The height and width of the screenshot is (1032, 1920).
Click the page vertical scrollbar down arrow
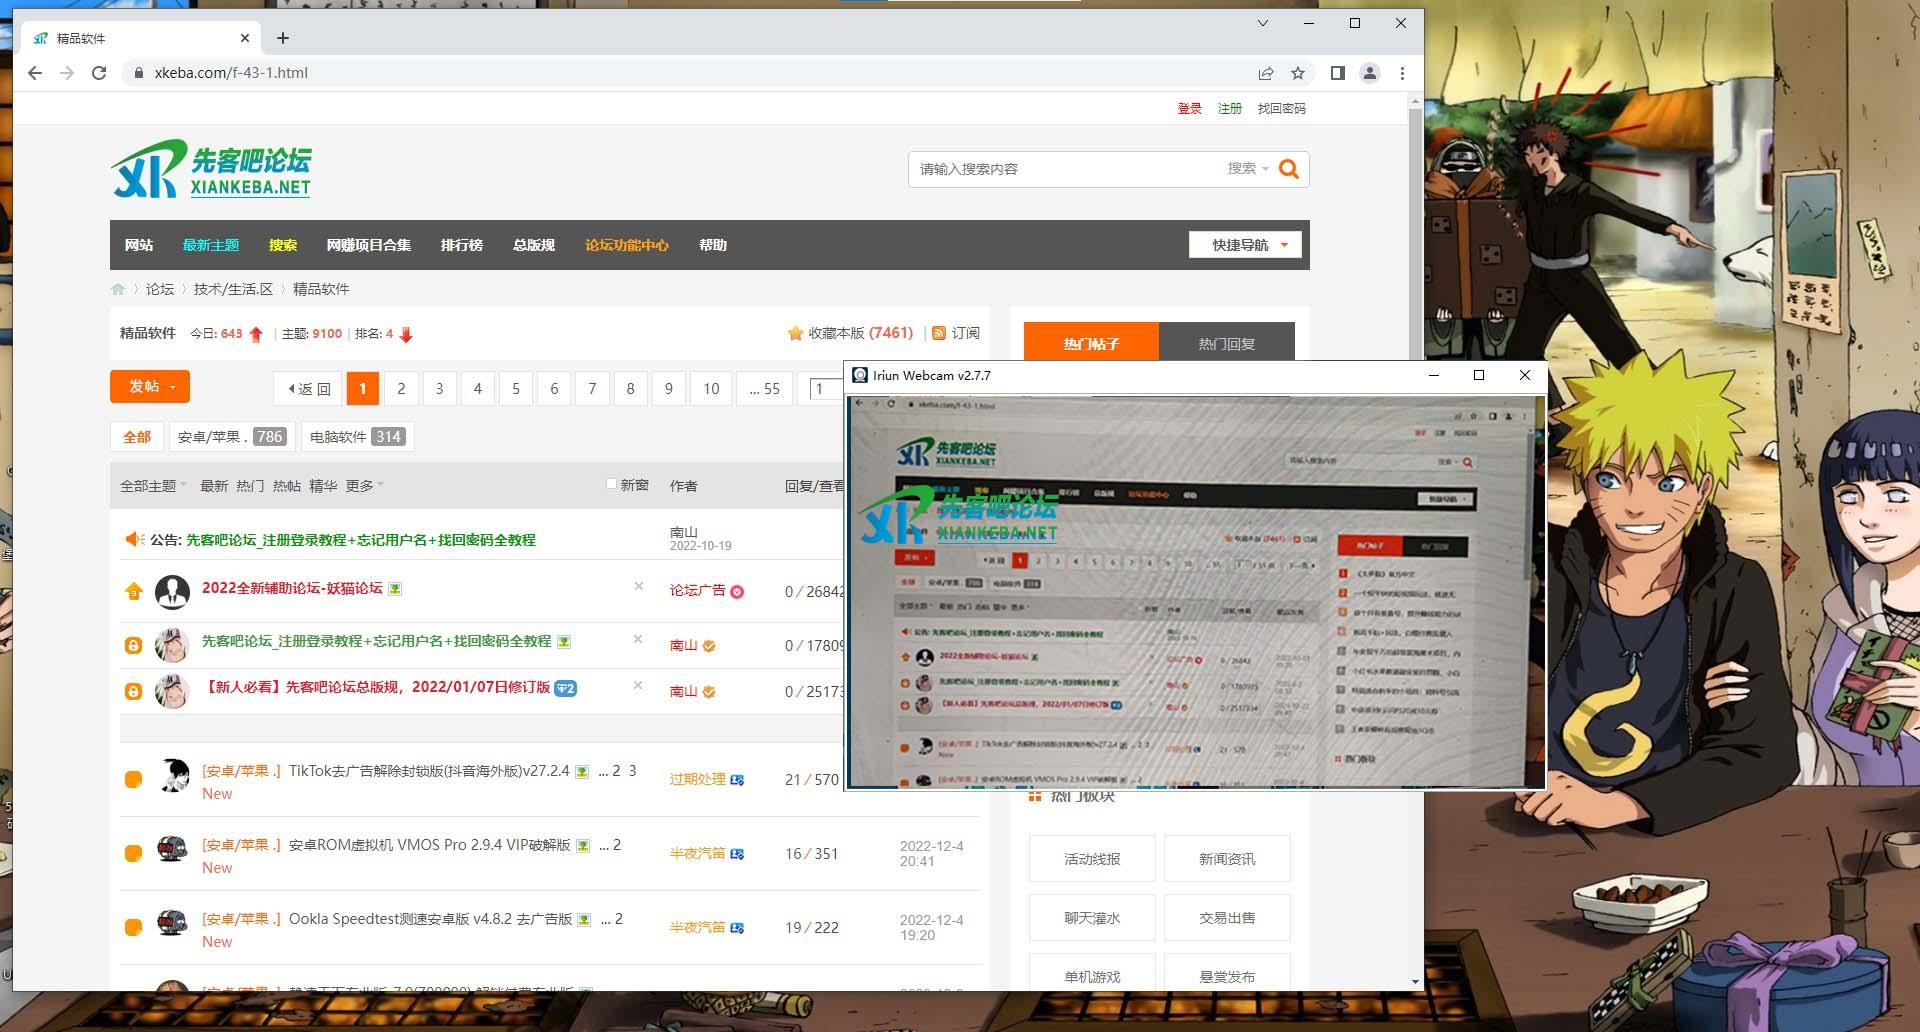pyautogui.click(x=1415, y=981)
